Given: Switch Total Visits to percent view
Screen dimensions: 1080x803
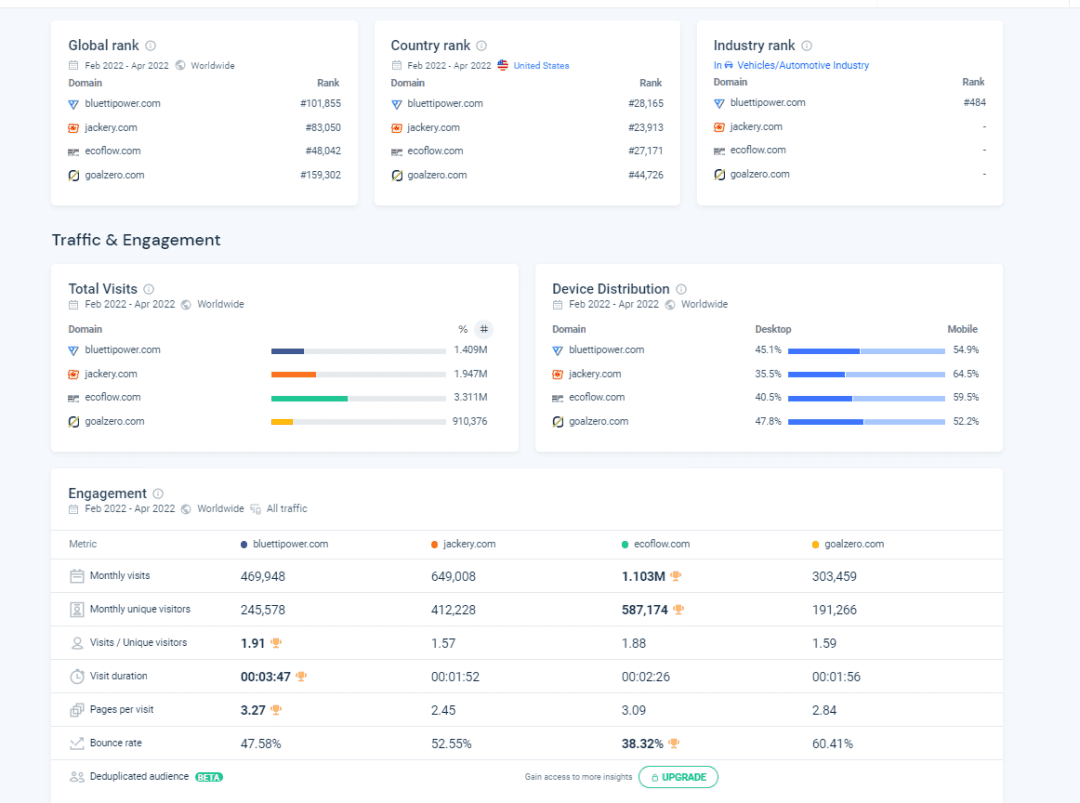Looking at the screenshot, I should pos(463,329).
